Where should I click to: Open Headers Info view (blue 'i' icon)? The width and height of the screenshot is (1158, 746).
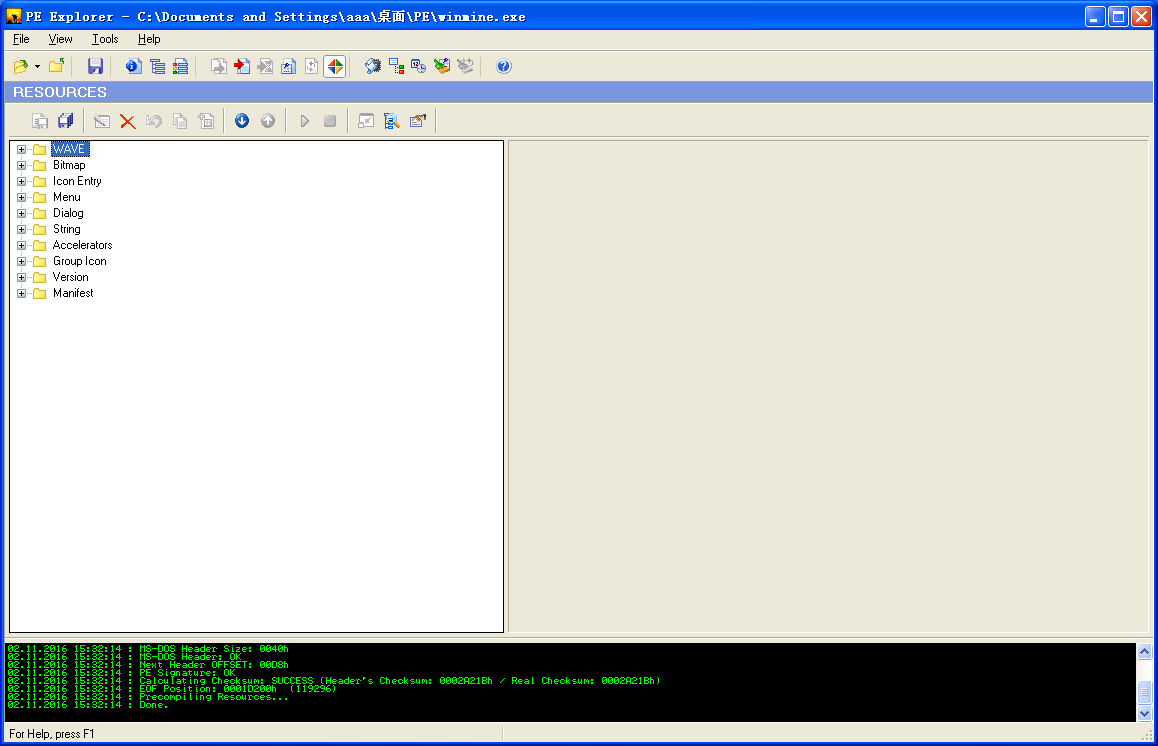(x=134, y=66)
